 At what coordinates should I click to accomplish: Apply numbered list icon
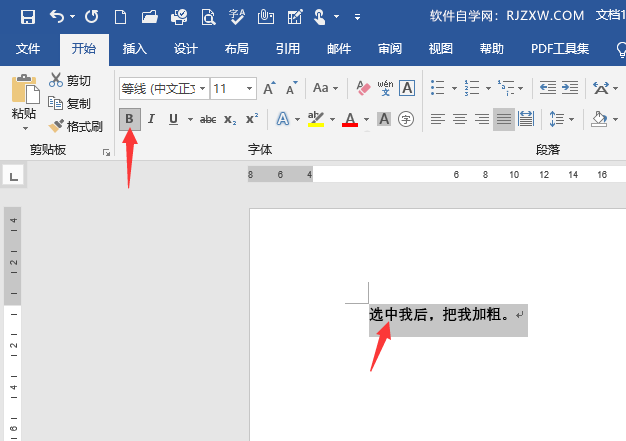[471, 88]
